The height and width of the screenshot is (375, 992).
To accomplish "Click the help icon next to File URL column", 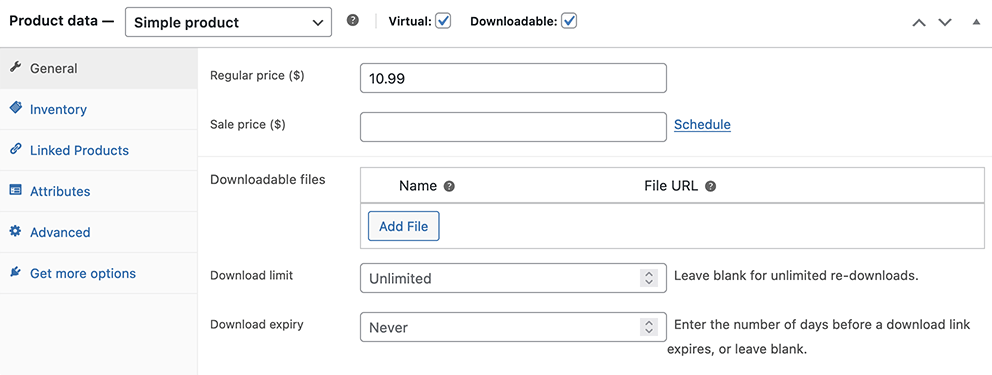I will pos(710,187).
